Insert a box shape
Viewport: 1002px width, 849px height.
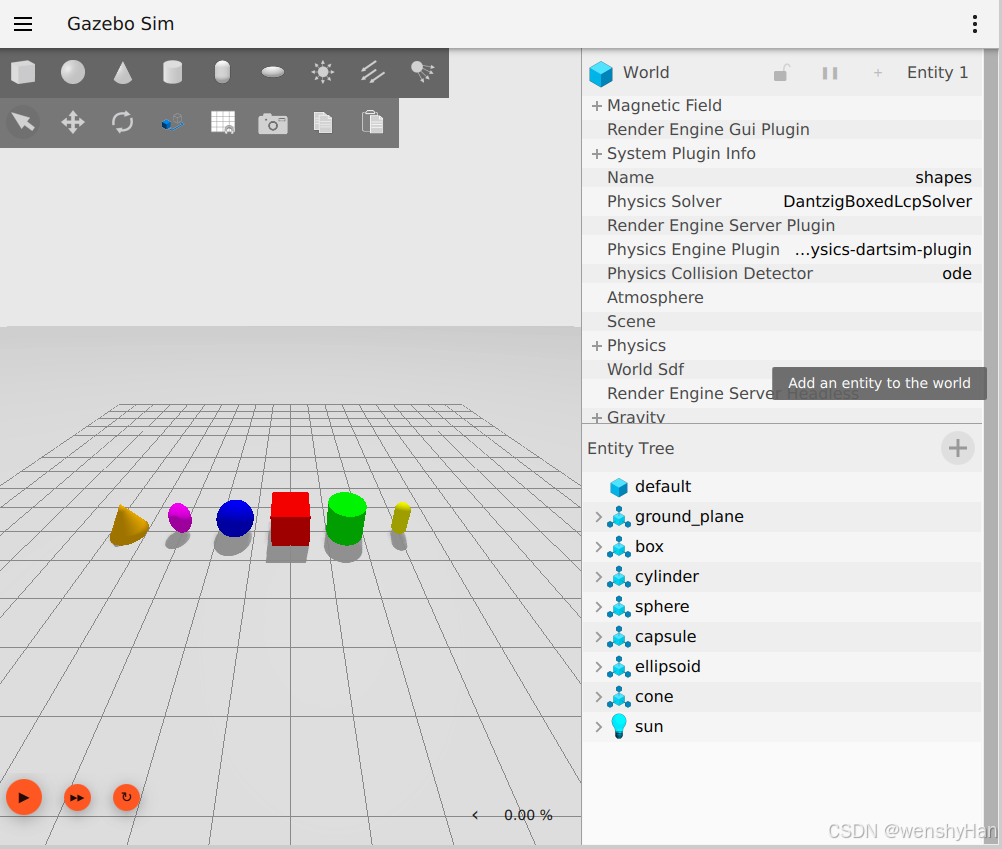(23, 72)
